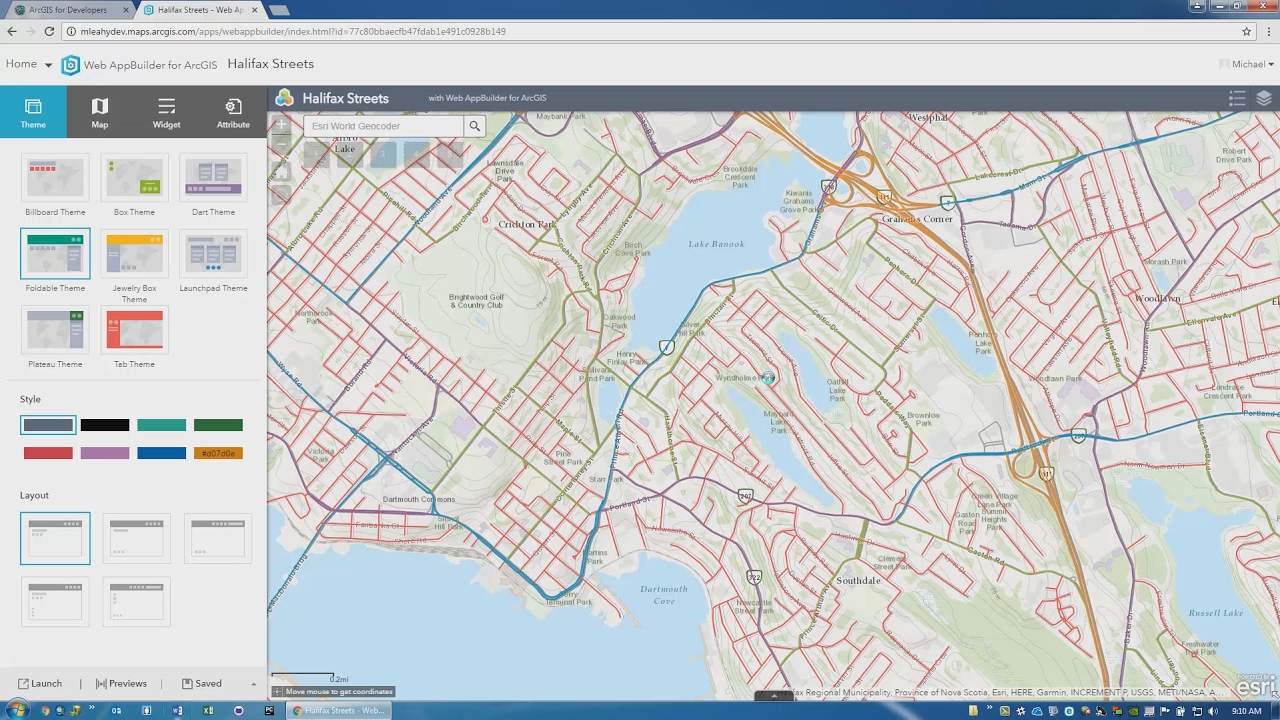This screenshot has width=1280, height=720.
Task: Switch to the Theme tab
Action: pos(33,112)
